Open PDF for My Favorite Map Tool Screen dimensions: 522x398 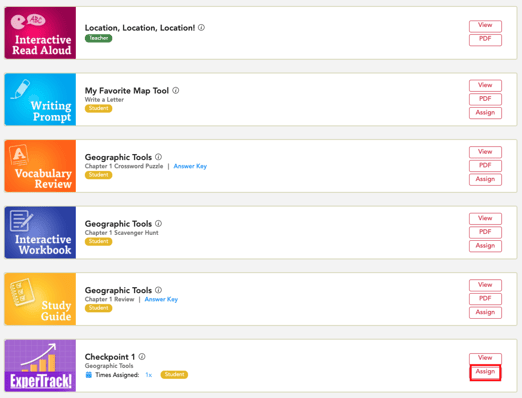(x=485, y=99)
